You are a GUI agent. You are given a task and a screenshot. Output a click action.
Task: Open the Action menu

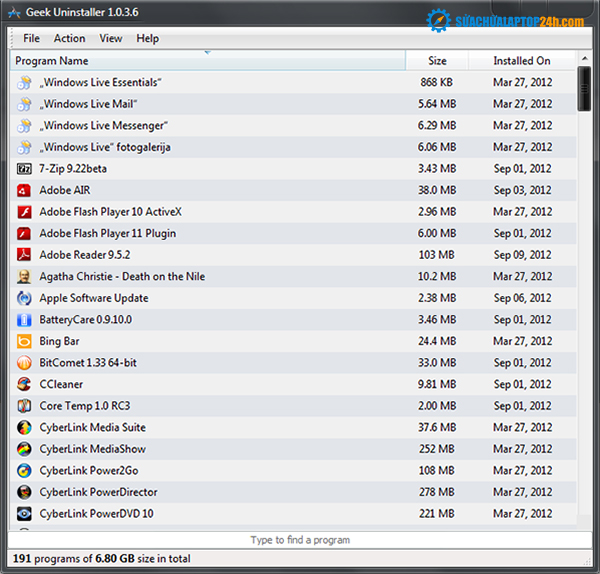click(69, 38)
